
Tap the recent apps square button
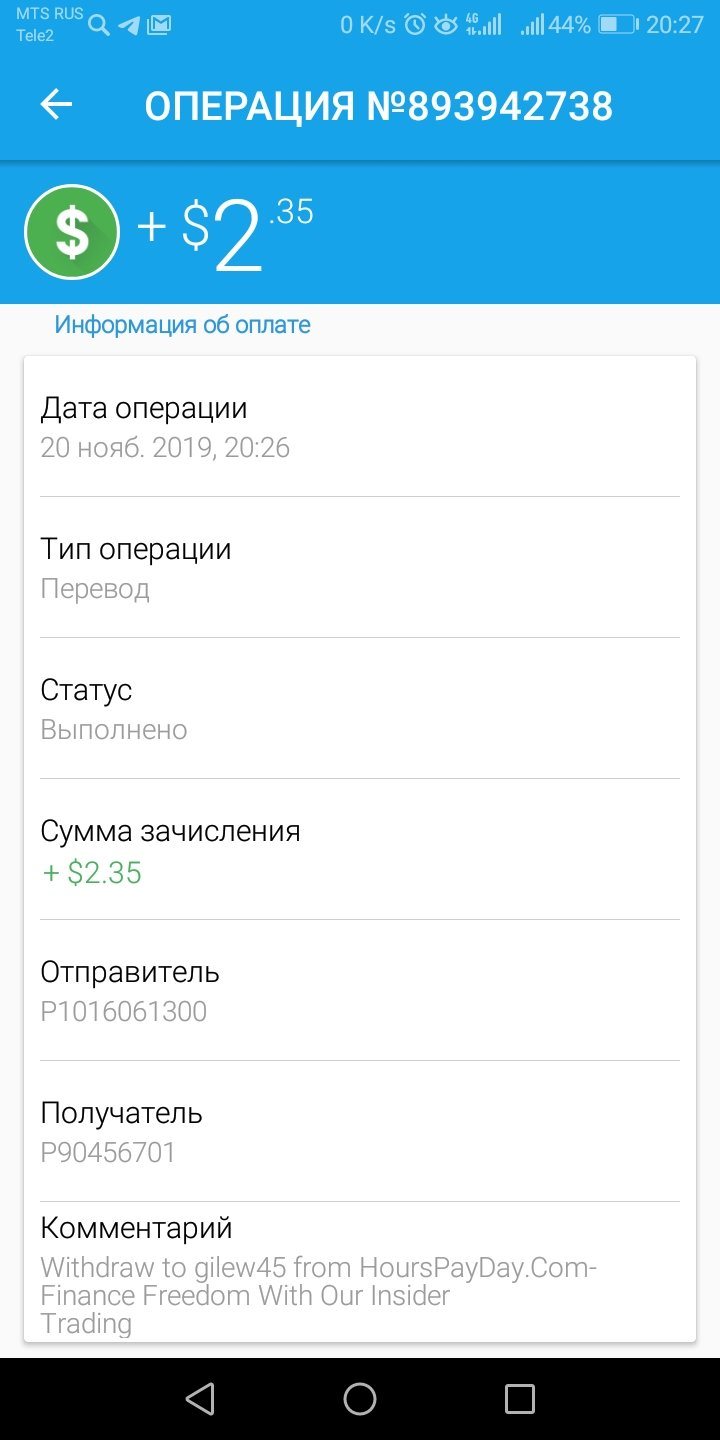(x=520, y=1399)
